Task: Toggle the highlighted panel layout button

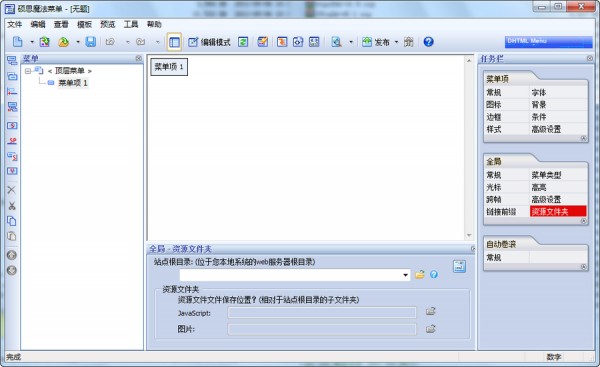Action: [174, 42]
